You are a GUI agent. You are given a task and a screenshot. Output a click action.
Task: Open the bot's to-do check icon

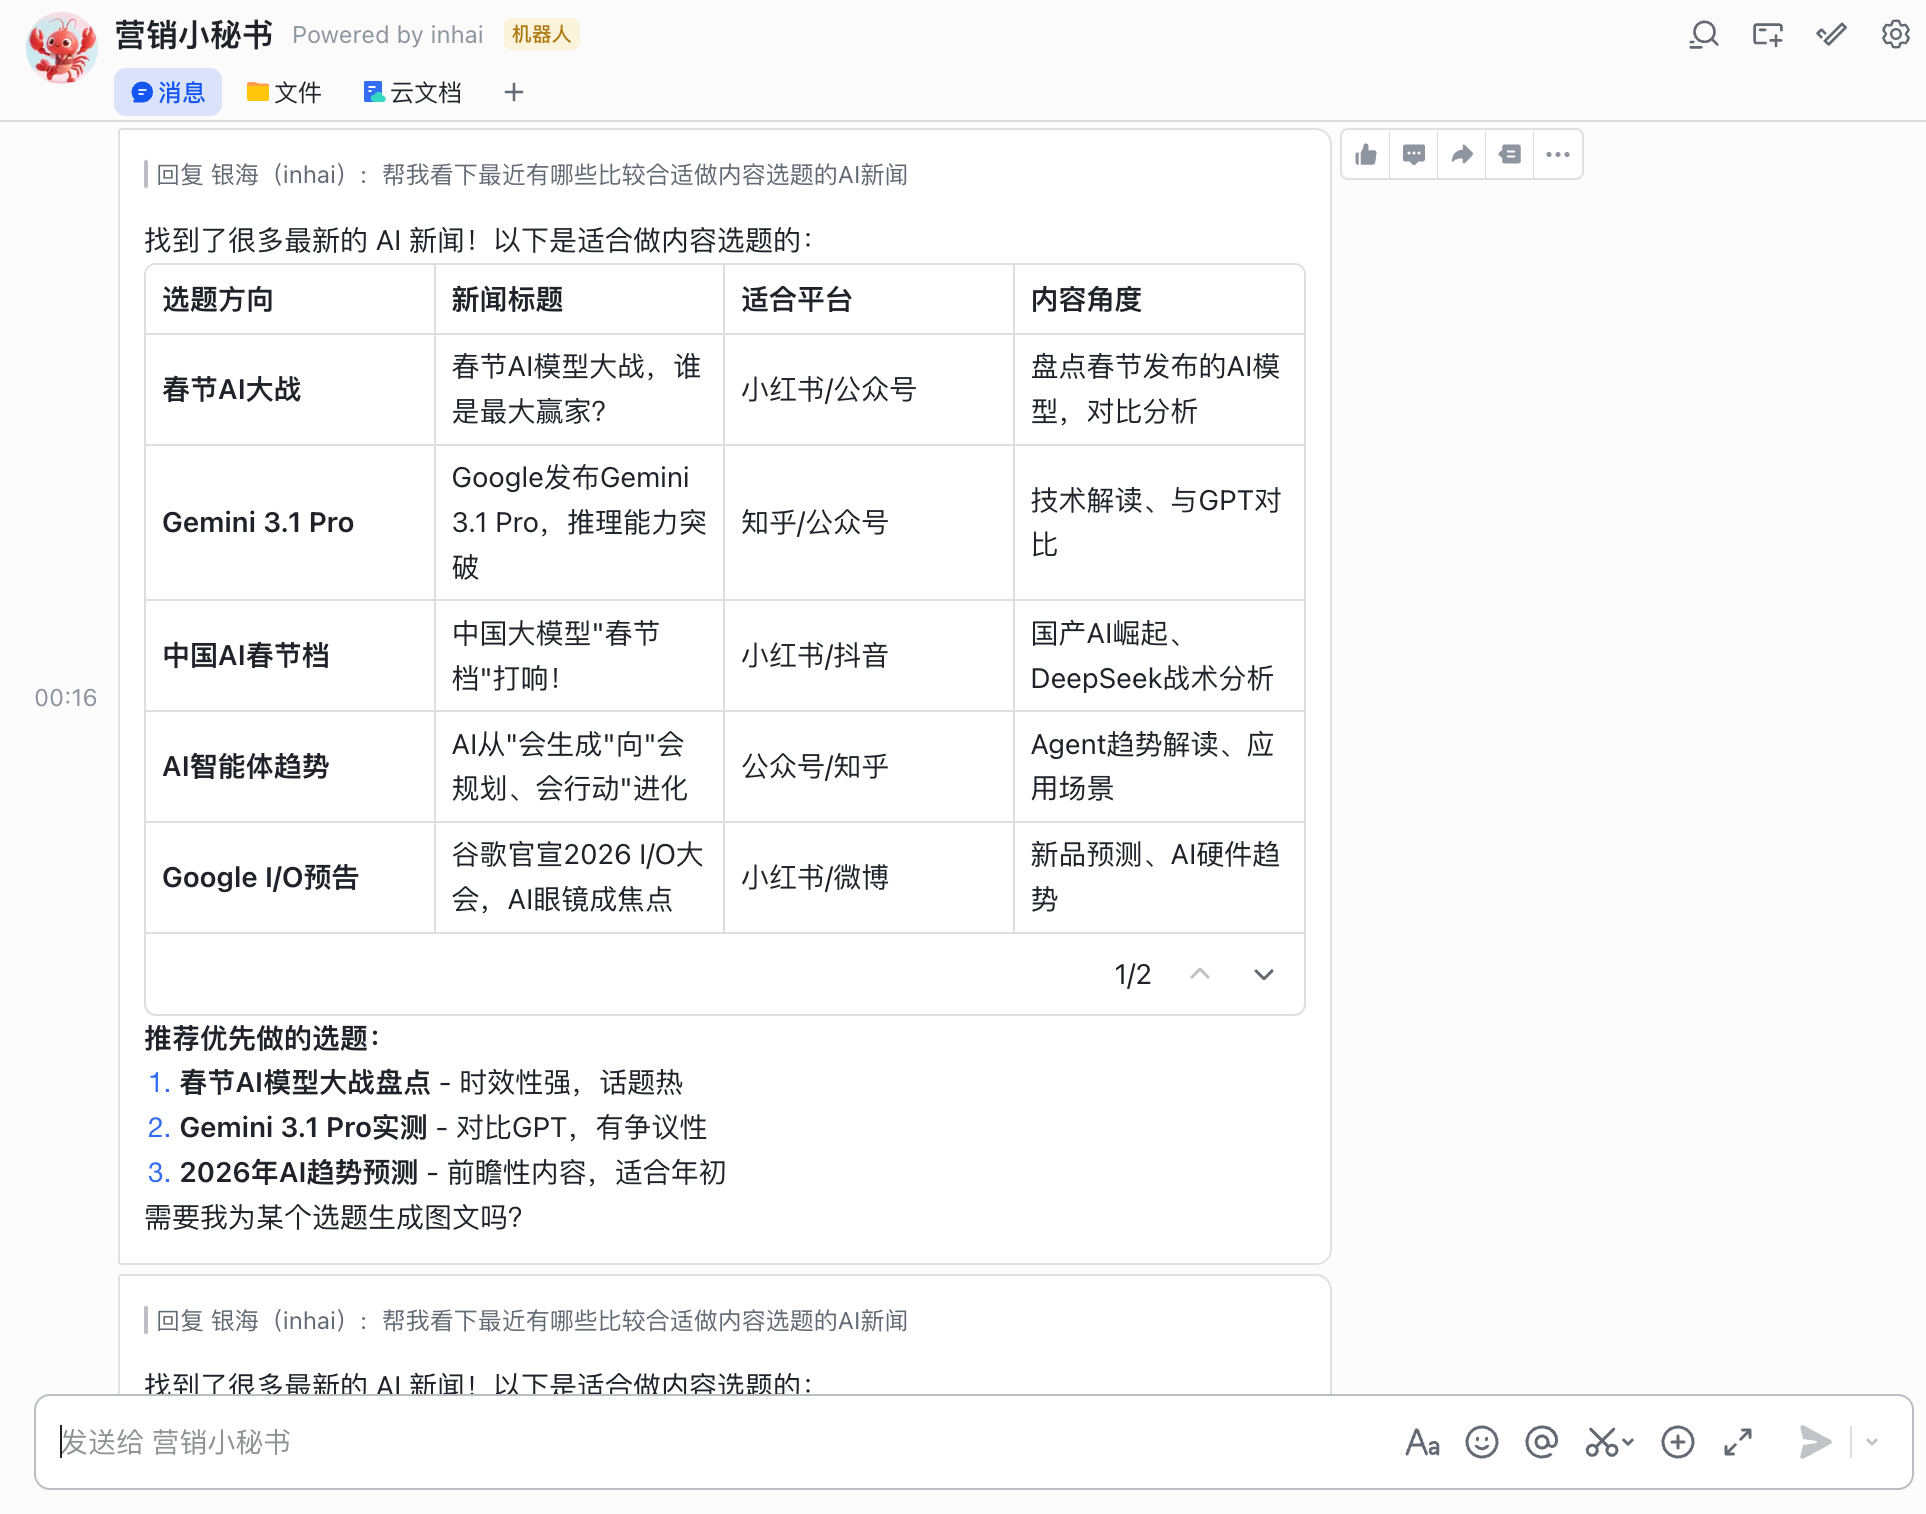click(x=1830, y=34)
